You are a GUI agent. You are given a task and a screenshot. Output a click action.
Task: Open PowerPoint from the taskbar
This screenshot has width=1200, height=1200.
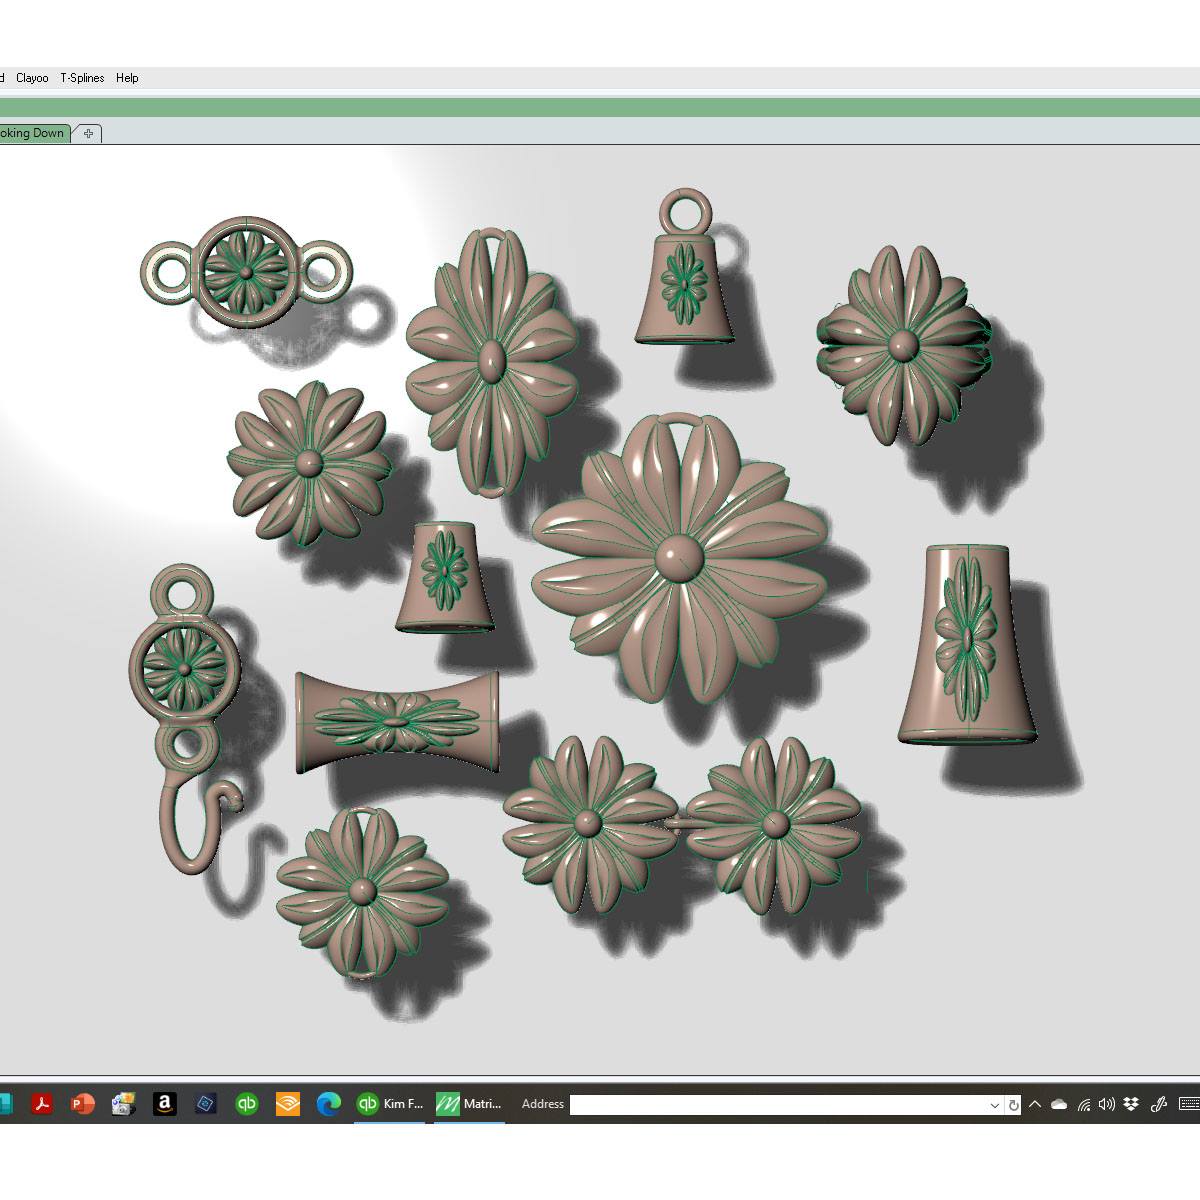[83, 1104]
